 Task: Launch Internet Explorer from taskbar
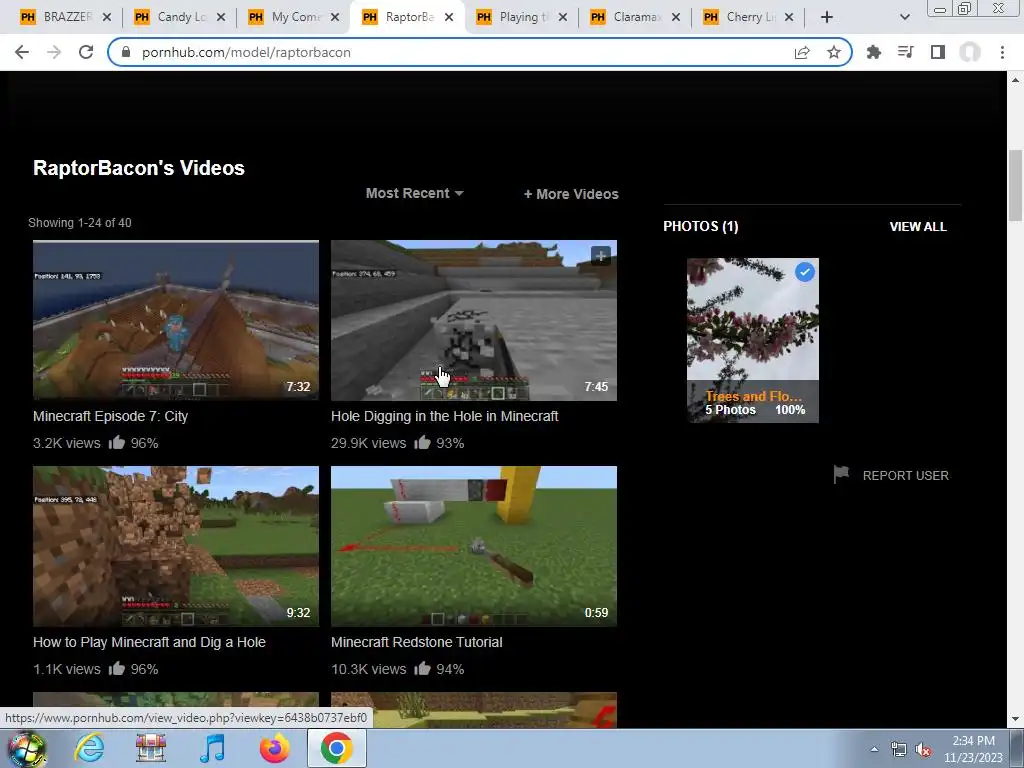click(x=89, y=748)
